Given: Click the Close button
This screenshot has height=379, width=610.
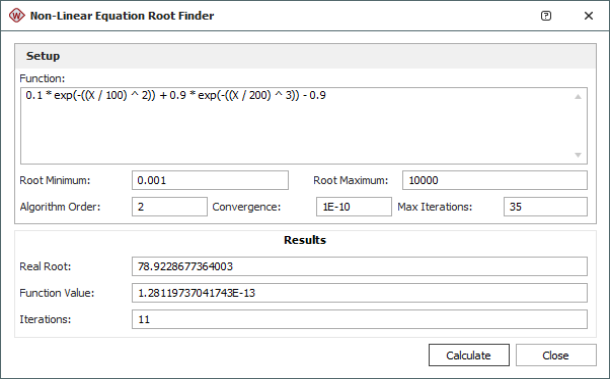Looking at the screenshot, I should click(x=556, y=355).
